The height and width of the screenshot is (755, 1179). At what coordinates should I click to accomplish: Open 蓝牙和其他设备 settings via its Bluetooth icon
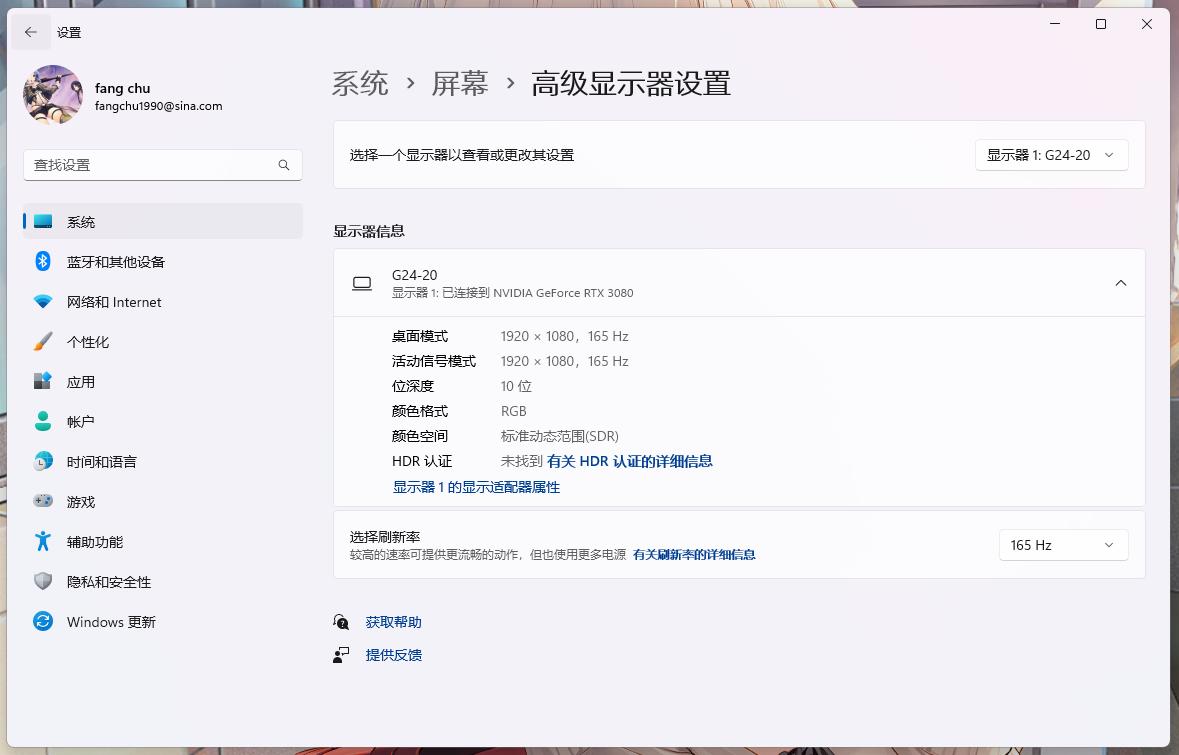pyautogui.click(x=43, y=261)
